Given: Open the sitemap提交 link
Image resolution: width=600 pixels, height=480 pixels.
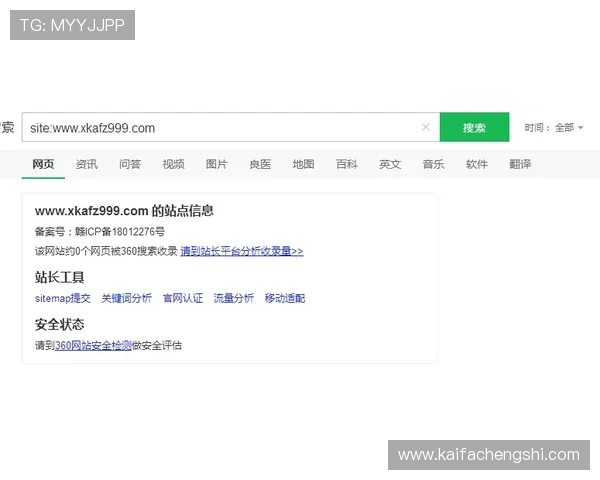Looking at the screenshot, I should [x=63, y=298].
